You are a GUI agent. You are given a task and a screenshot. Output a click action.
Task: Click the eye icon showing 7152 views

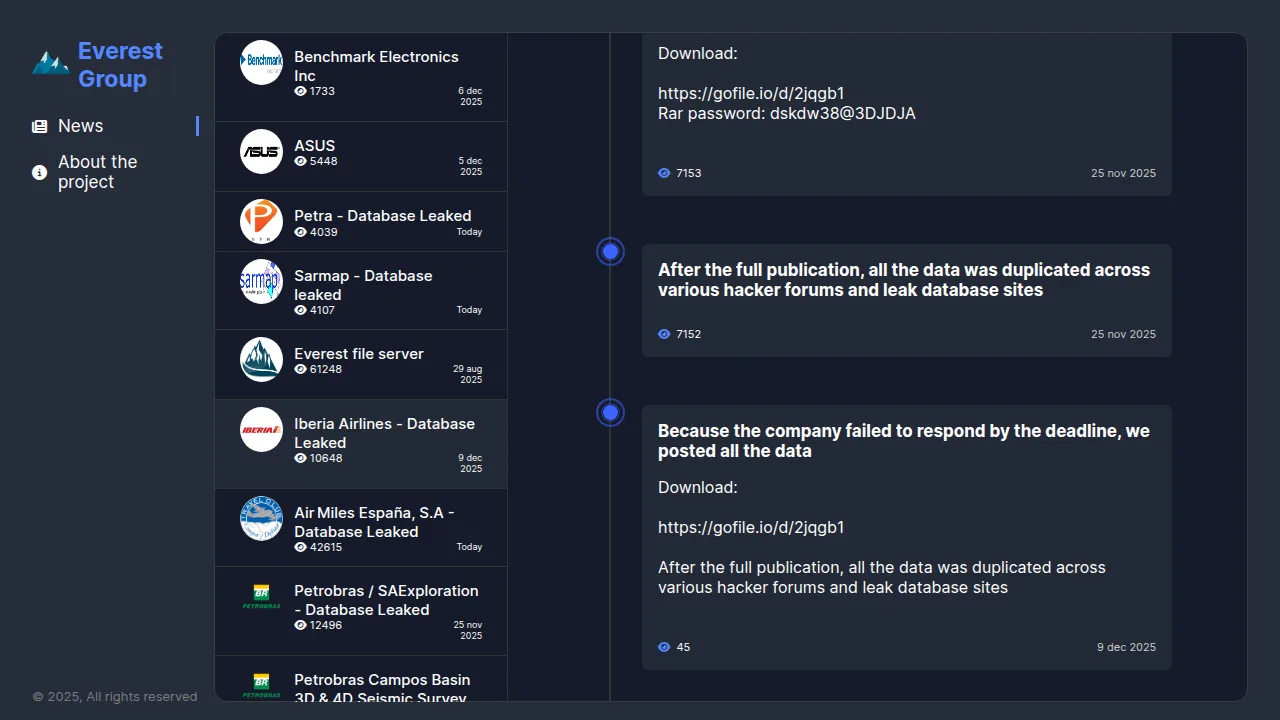click(x=664, y=334)
